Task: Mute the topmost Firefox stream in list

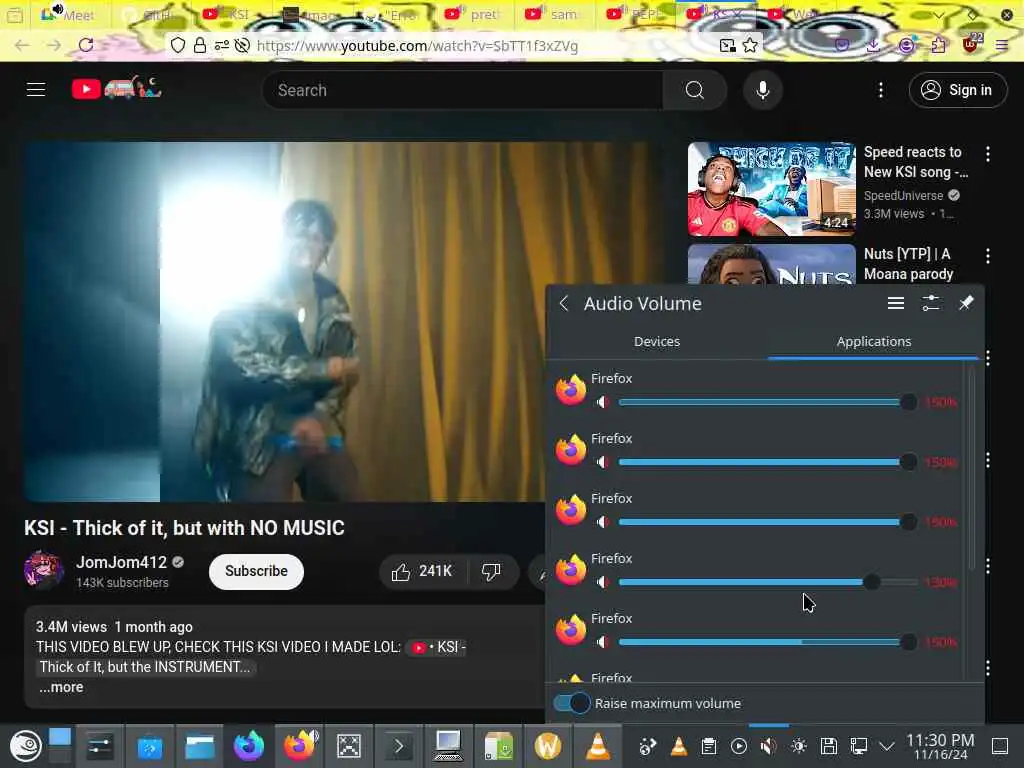Action: [603, 402]
